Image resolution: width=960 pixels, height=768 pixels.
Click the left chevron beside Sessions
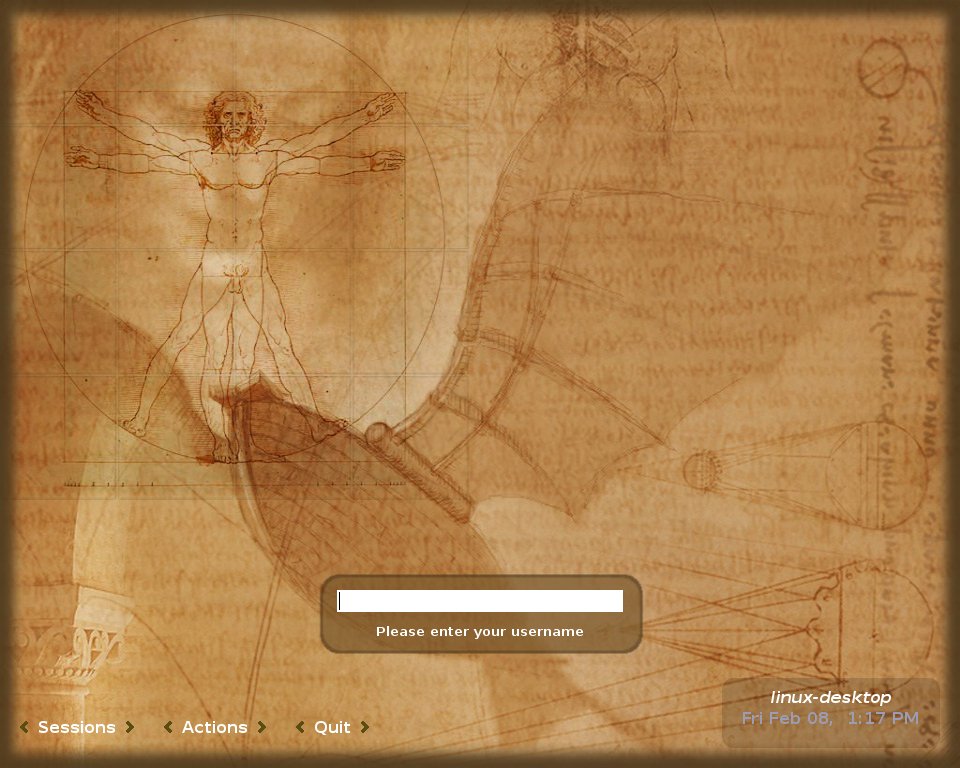coord(24,727)
